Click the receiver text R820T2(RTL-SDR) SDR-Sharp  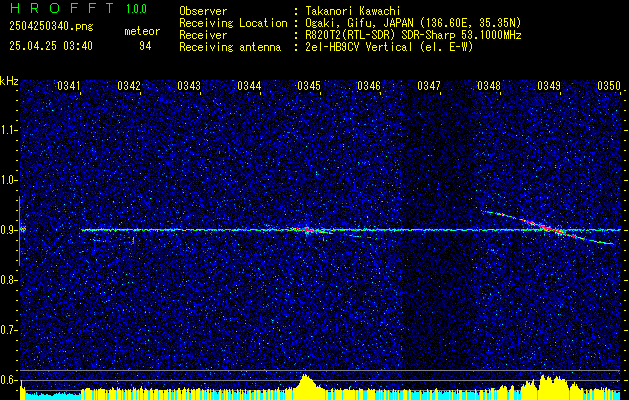coord(377,35)
